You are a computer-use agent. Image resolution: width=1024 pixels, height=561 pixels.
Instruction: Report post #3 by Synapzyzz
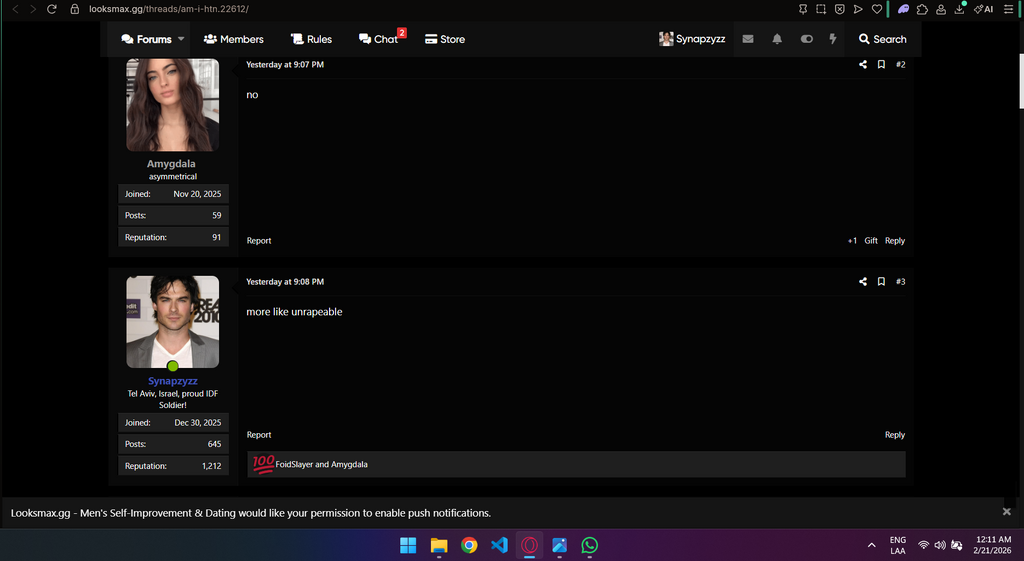[259, 435]
